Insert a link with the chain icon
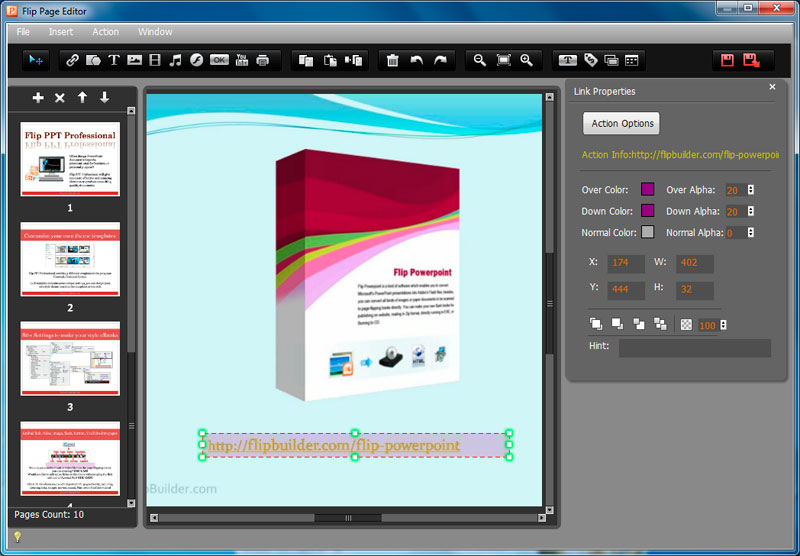The height and width of the screenshot is (556, 800). (x=72, y=60)
